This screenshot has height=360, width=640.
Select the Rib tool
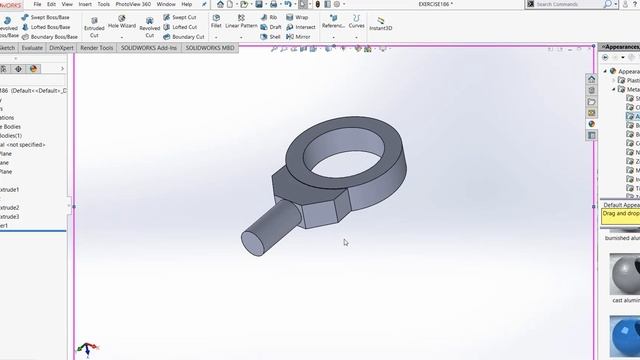[x=269, y=17]
